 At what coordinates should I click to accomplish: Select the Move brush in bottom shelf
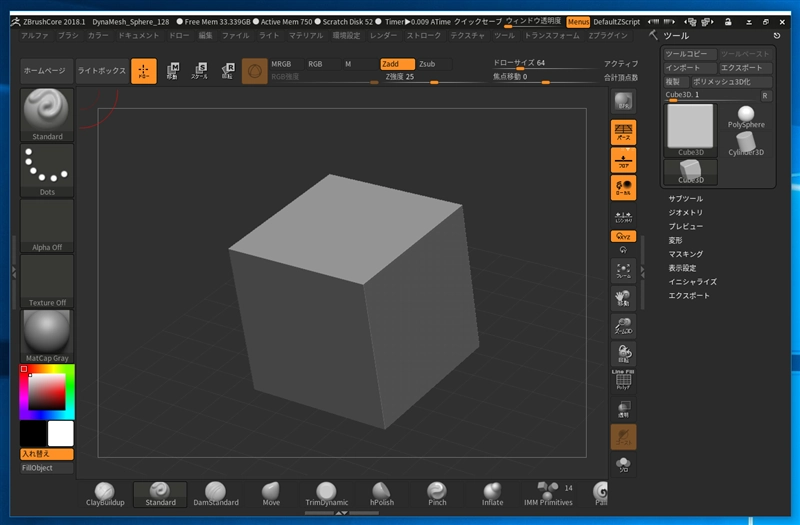point(271,494)
